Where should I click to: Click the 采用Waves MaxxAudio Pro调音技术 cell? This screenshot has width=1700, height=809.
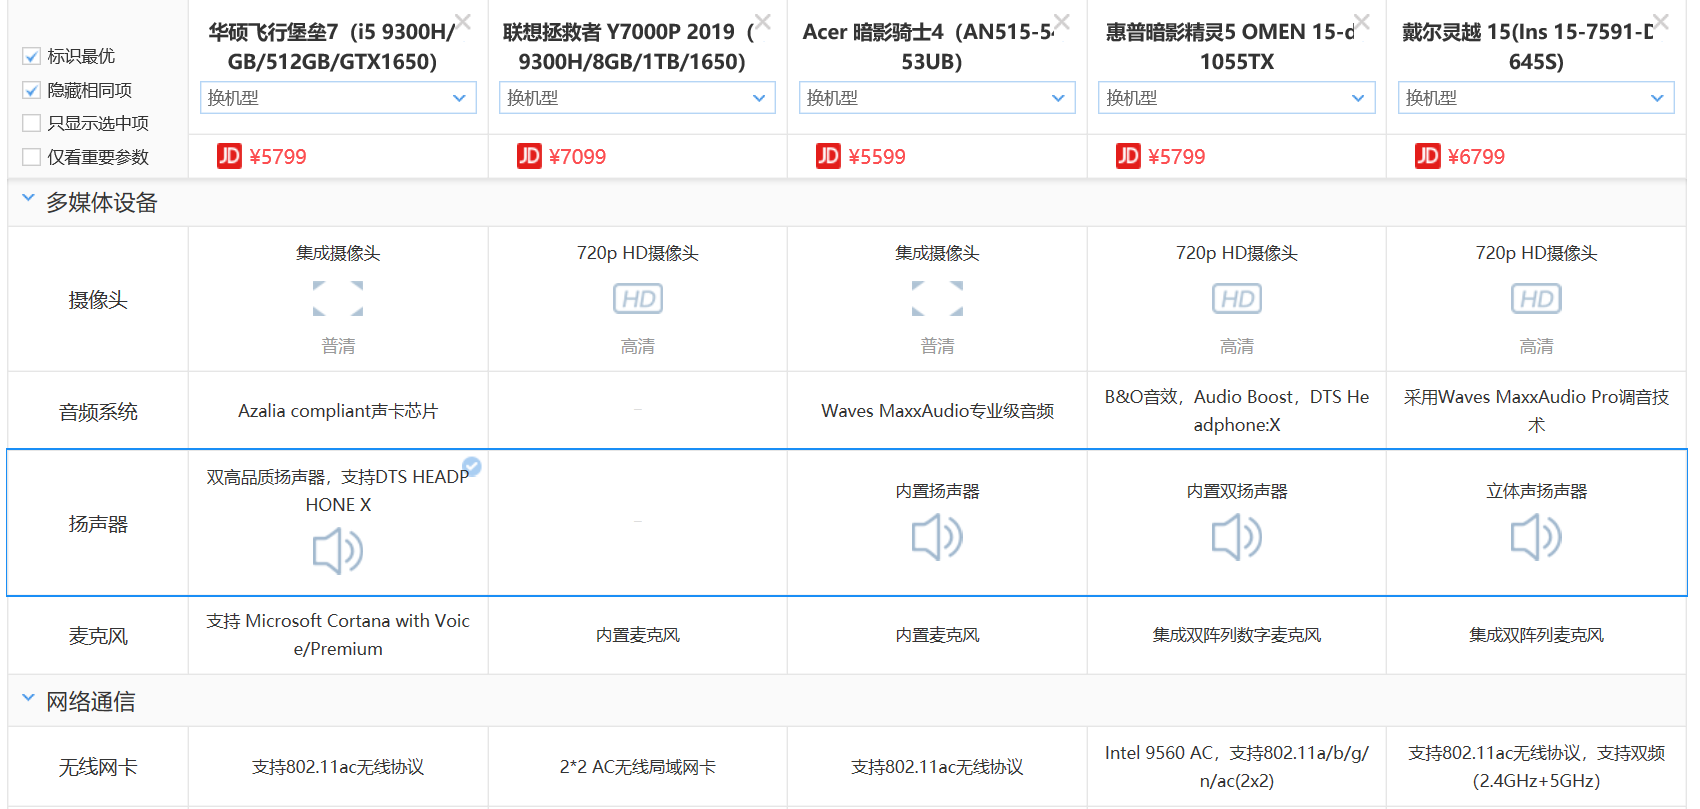(1536, 411)
